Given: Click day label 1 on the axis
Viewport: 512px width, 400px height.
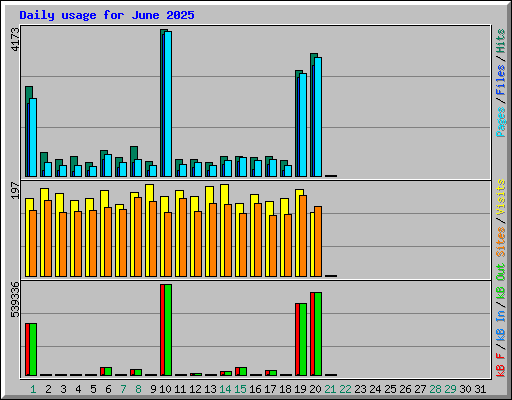Looking at the screenshot, I should (33, 389).
